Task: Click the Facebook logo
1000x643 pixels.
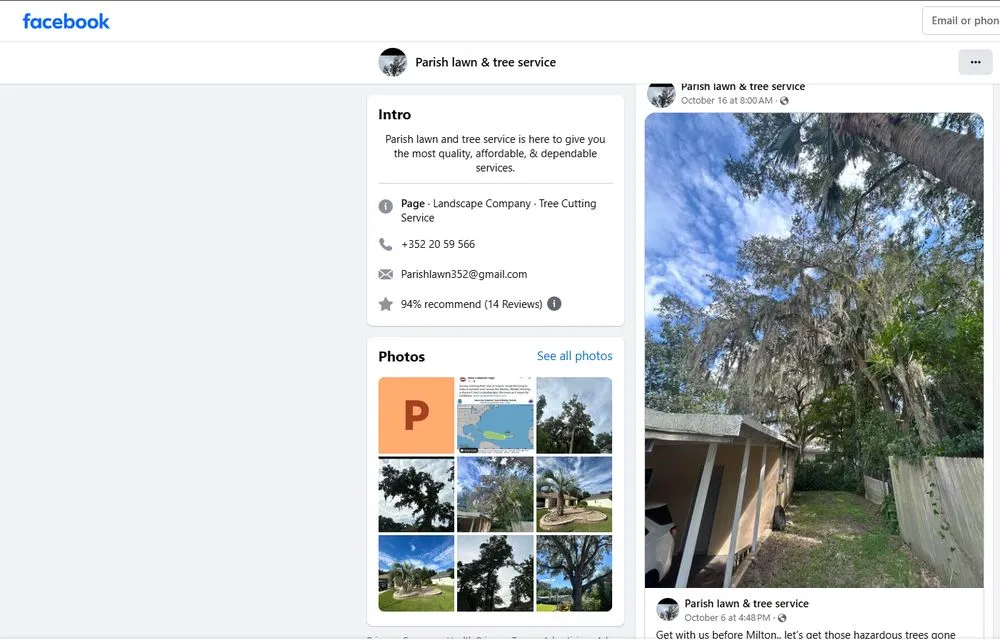Action: 66,21
